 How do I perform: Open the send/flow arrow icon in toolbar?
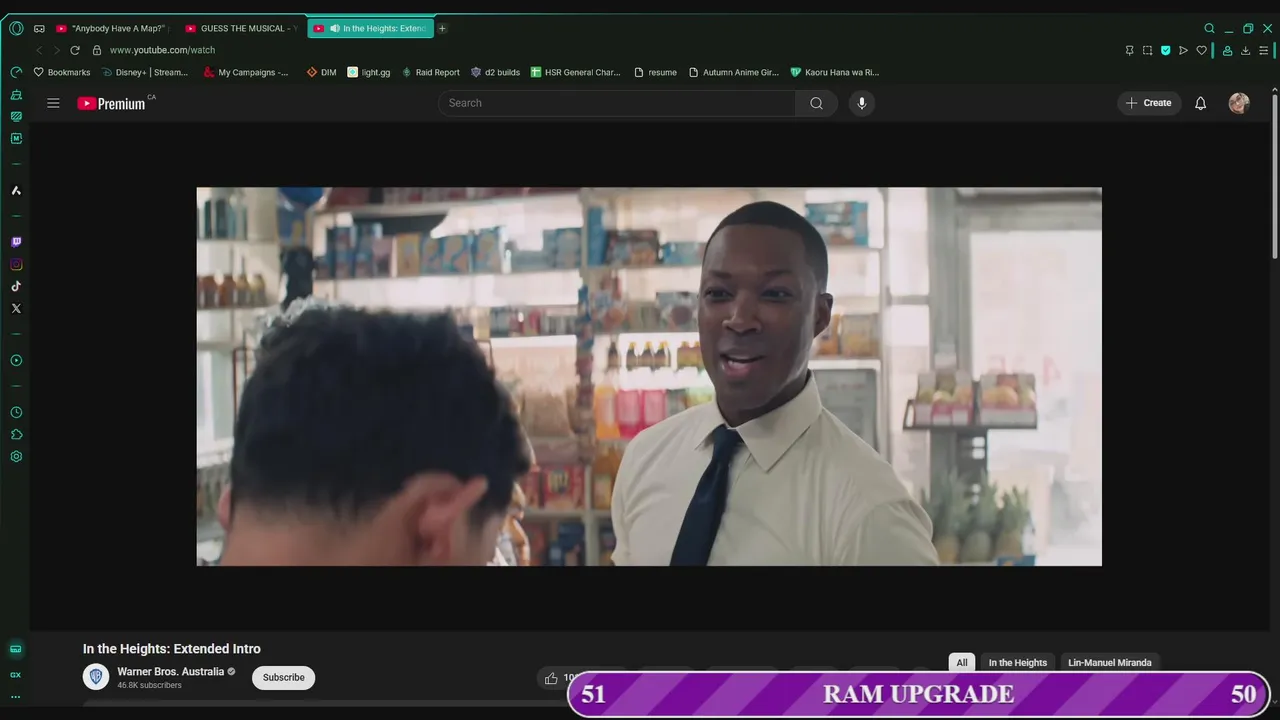1183,50
